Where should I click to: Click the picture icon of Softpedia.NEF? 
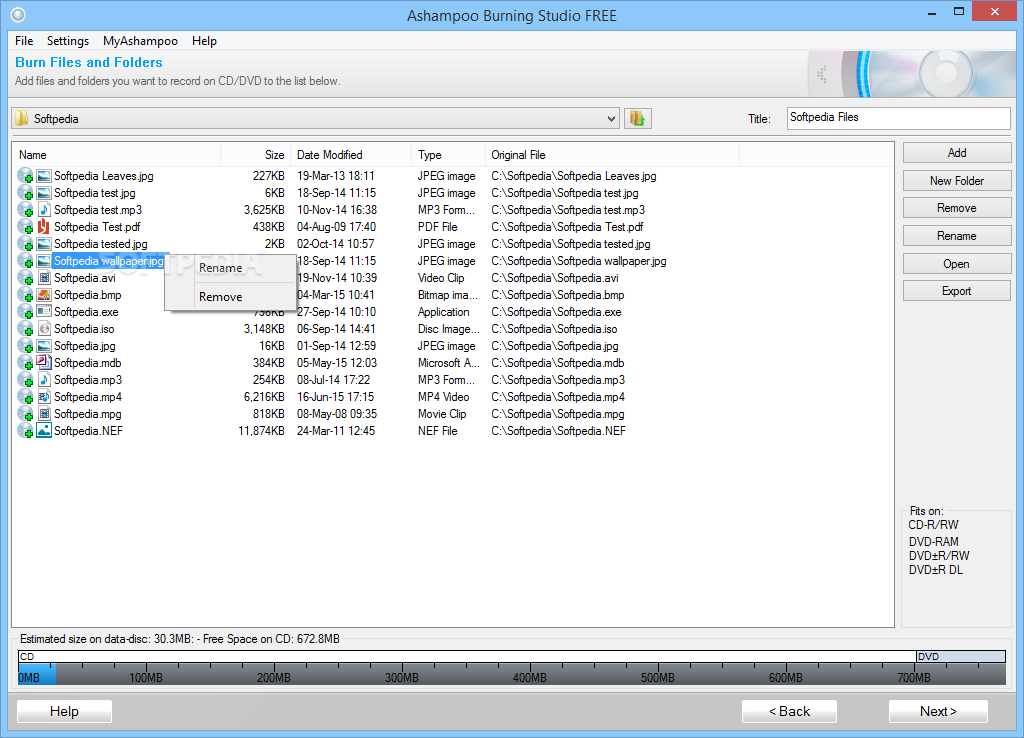pos(44,430)
